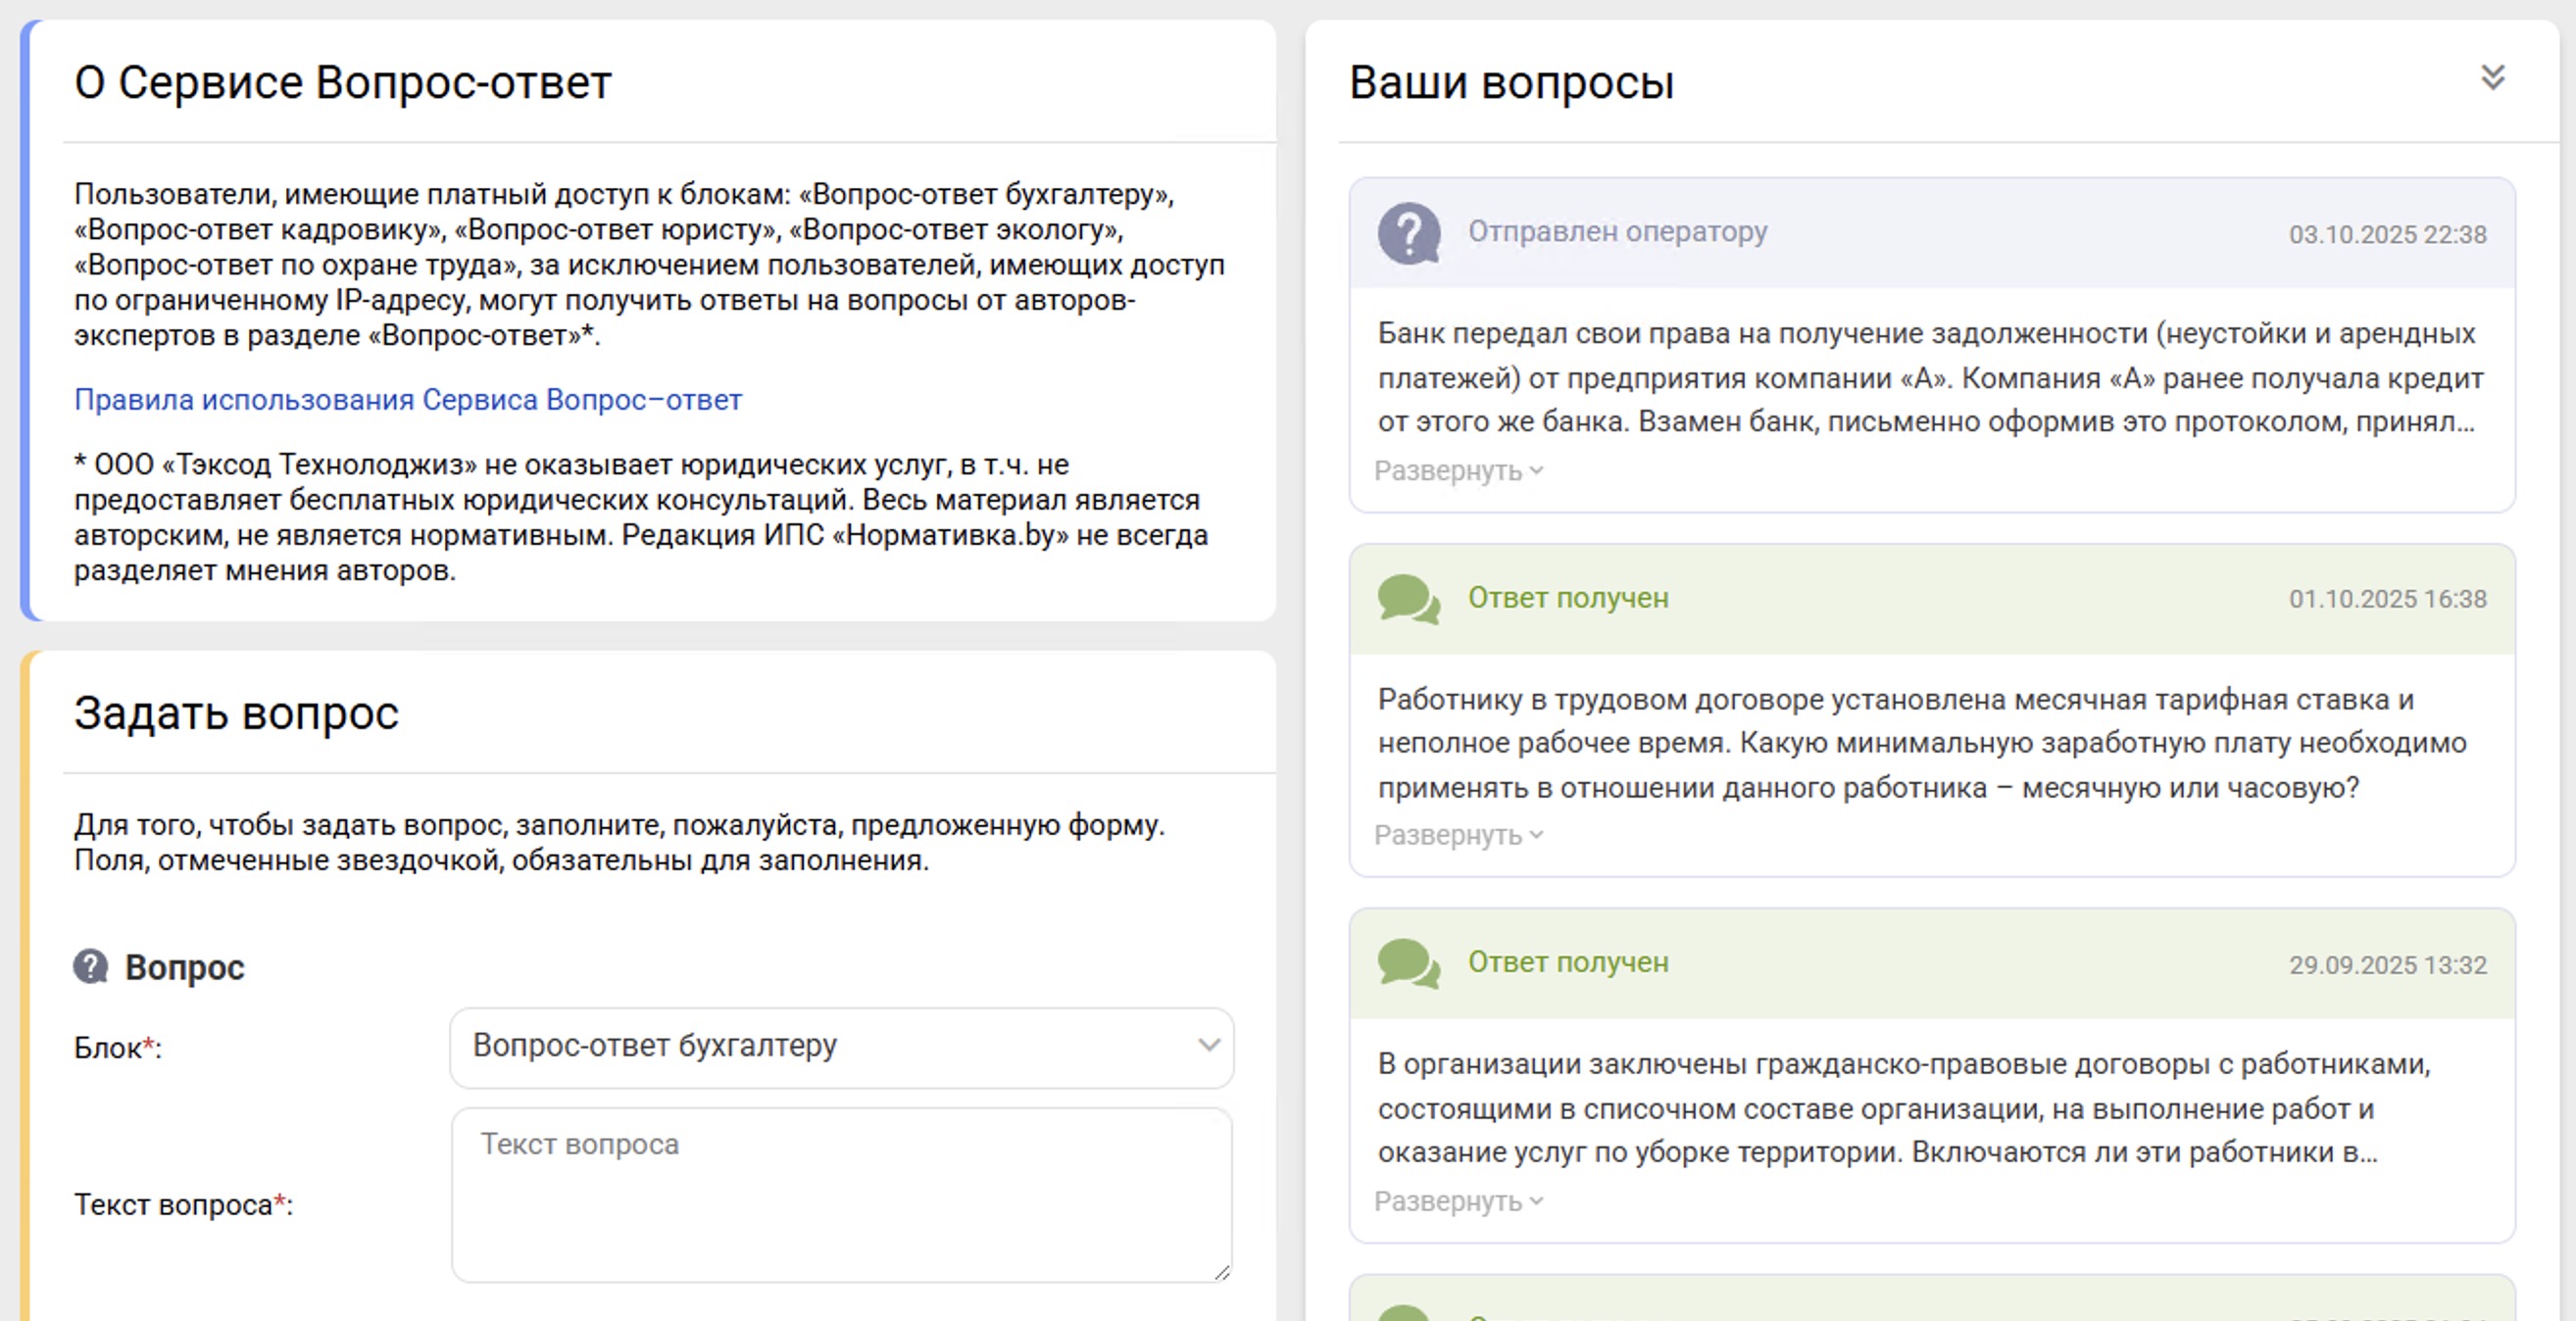
Task: Click the dropdown arrow in the 'Блок' selector
Action: pos(1208,1046)
